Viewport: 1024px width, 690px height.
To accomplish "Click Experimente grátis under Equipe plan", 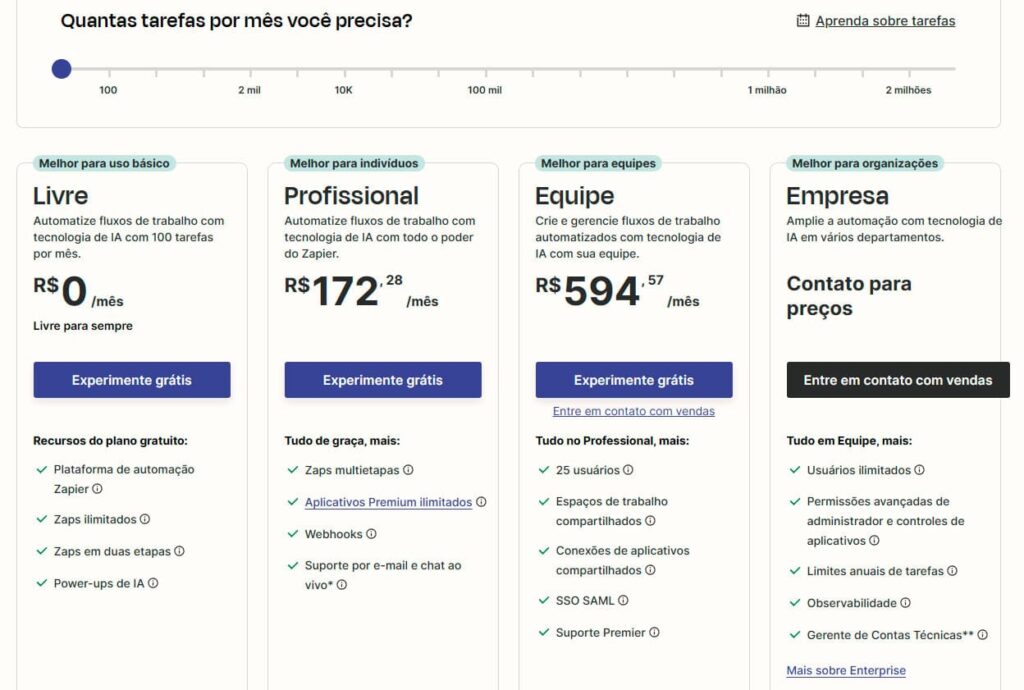I will click(x=634, y=380).
